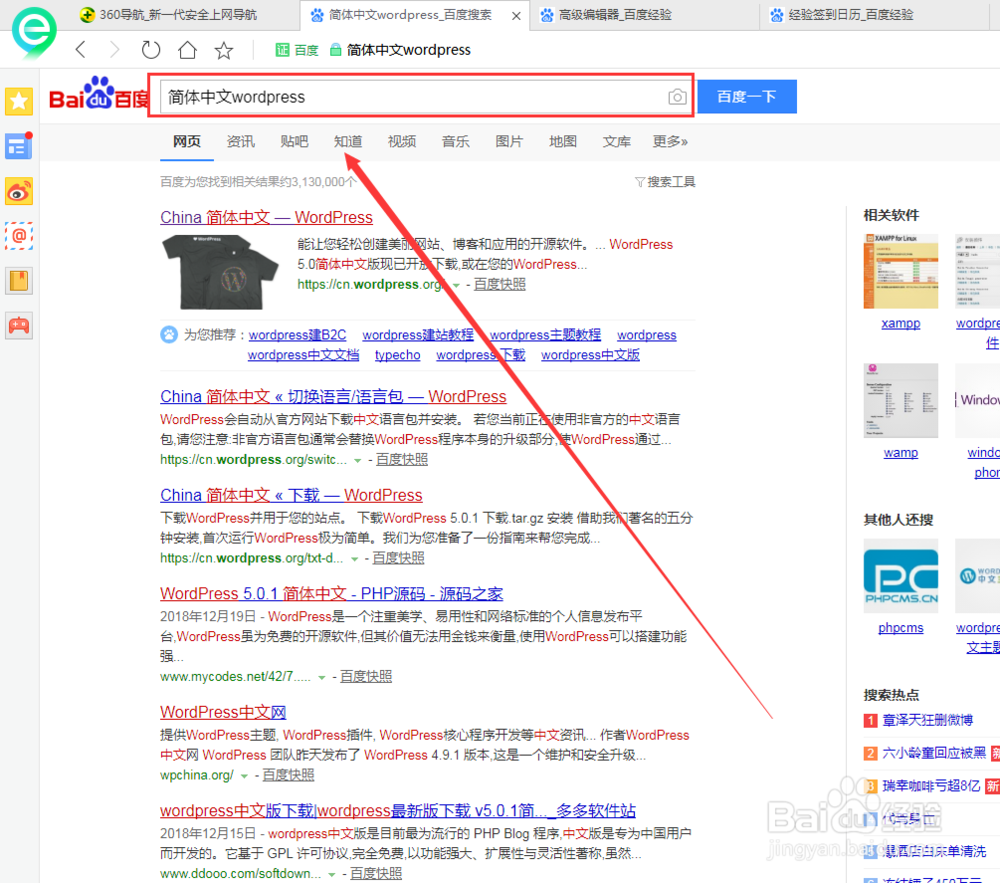The width and height of the screenshot is (1000, 883).
Task: Open hot search 瑞幸咖啡亏超8亿
Action: pyautogui.click(x=931, y=786)
